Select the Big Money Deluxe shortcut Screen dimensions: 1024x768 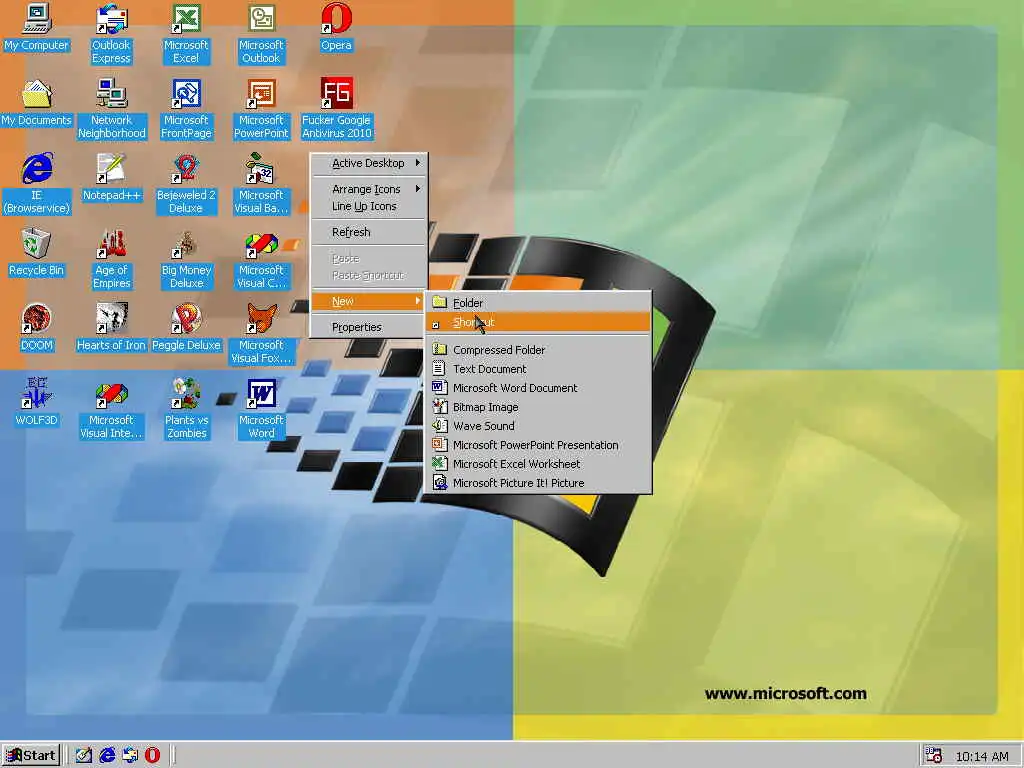tap(186, 259)
